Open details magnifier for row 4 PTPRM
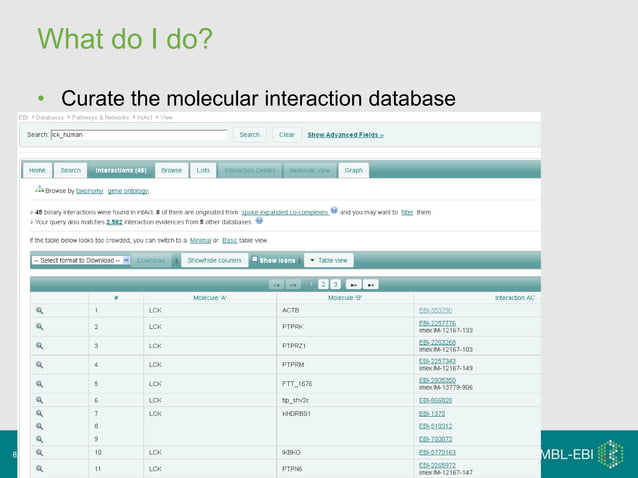The width and height of the screenshot is (638, 478). [39, 365]
